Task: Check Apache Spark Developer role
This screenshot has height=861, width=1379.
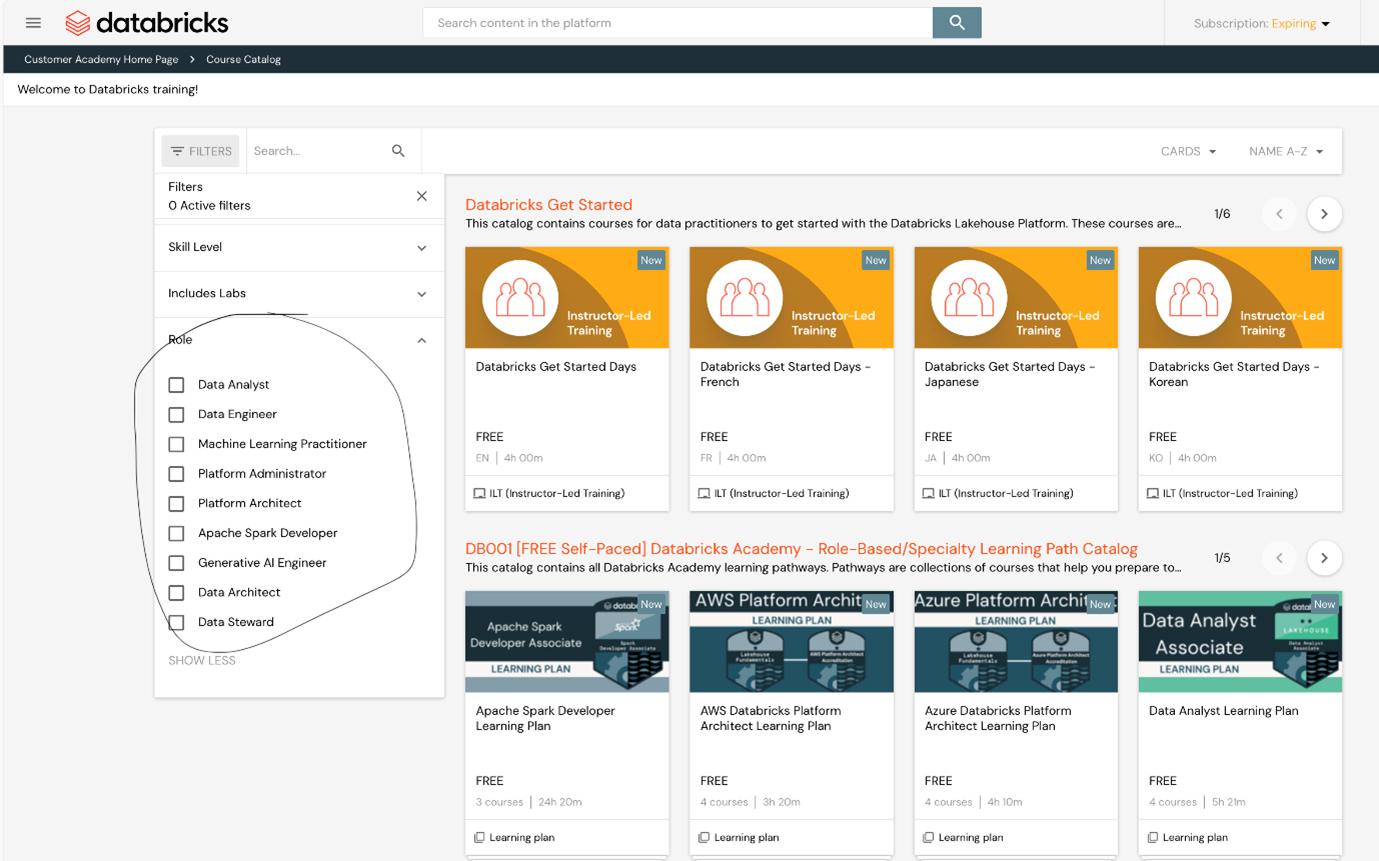Action: [x=177, y=533]
